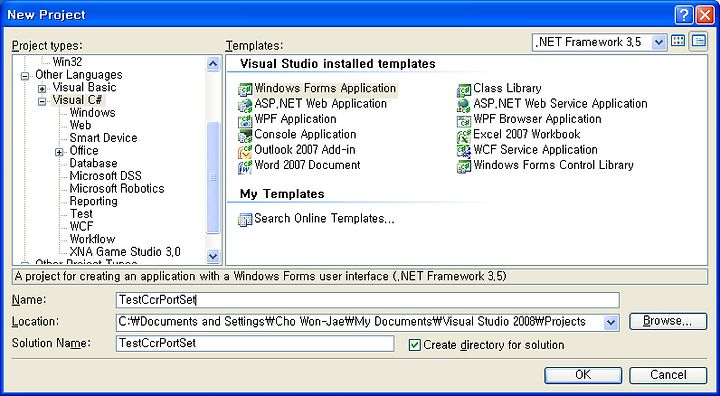Select Visual C# in Project types
720x396 pixels.
pos(77,100)
